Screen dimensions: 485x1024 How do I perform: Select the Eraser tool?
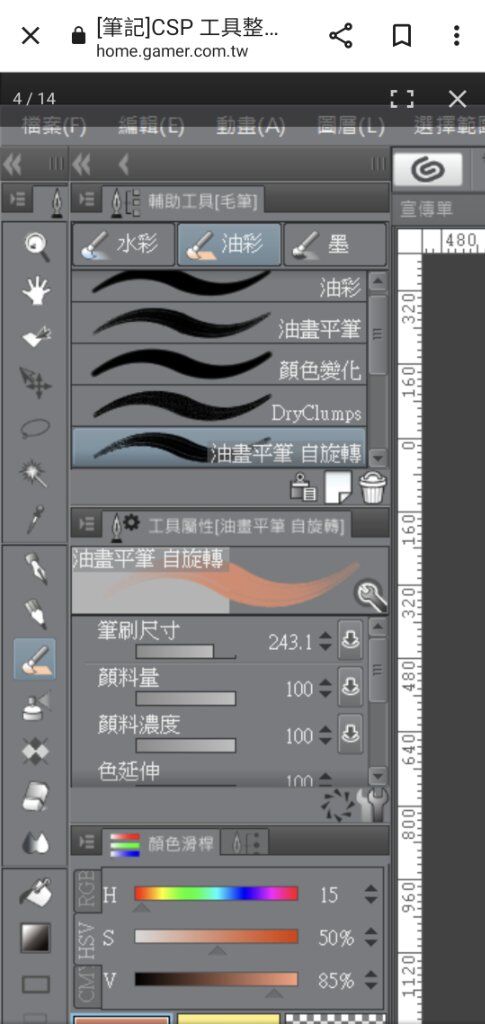coord(36,797)
